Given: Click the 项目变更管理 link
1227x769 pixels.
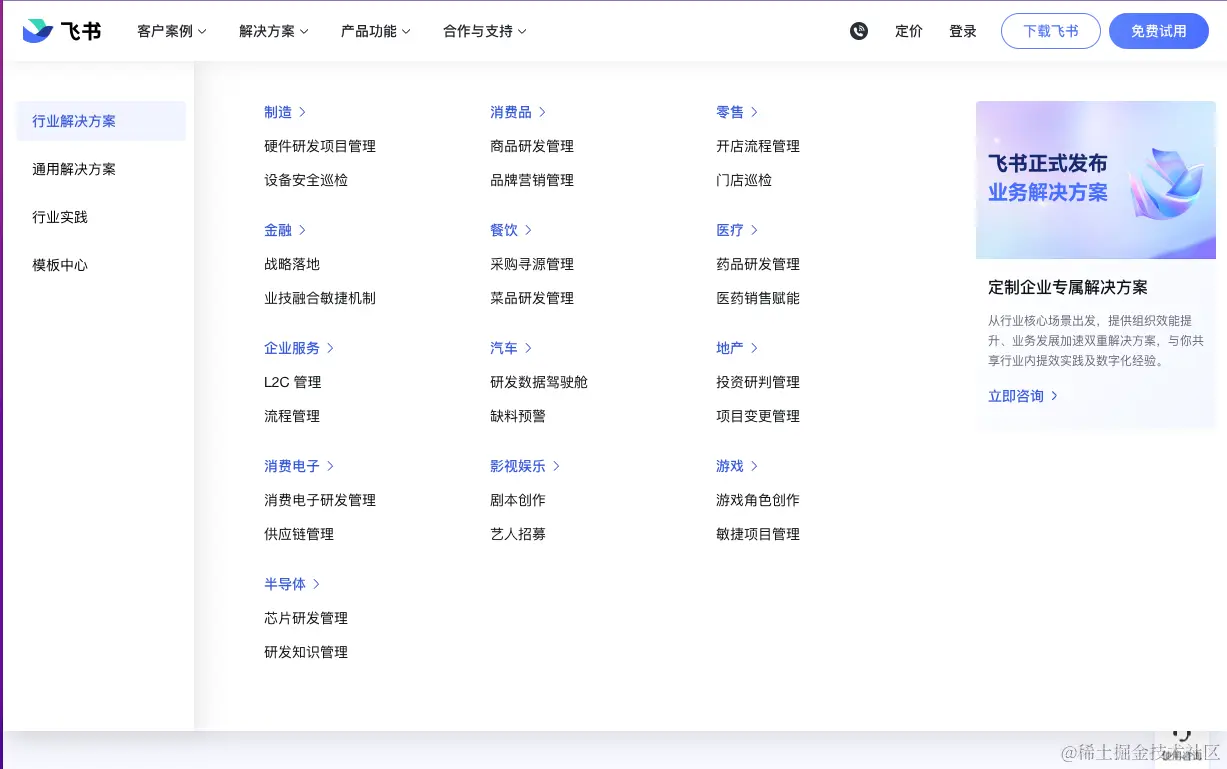Looking at the screenshot, I should tap(758, 416).
